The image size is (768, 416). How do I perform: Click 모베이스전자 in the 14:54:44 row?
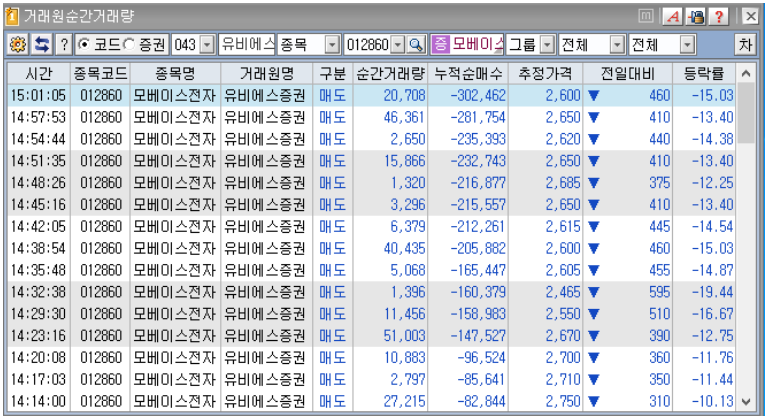point(174,139)
